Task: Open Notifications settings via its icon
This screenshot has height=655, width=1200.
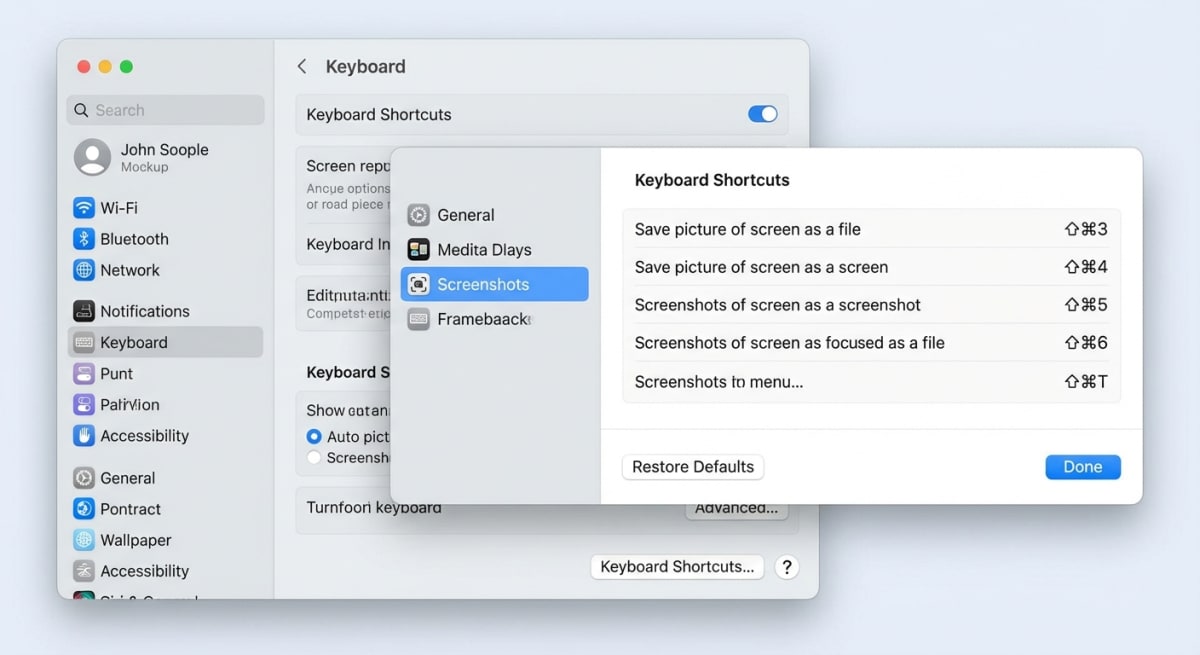Action: [85, 311]
